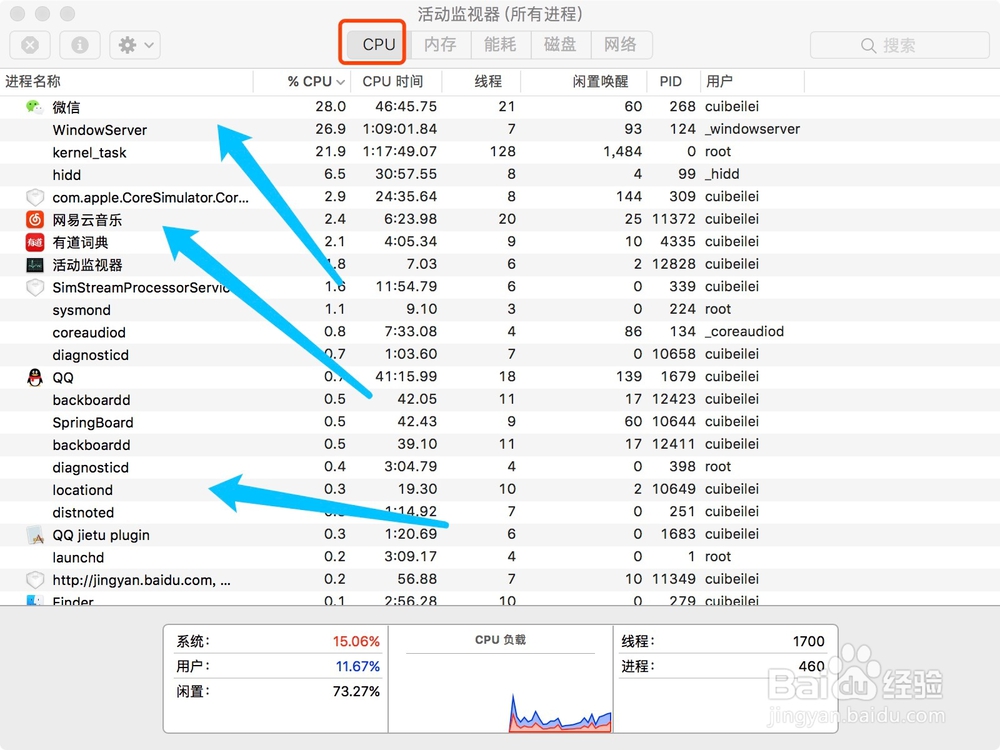The height and width of the screenshot is (750, 1000).
Task: Switch to the 磁盘 tab
Action: (x=561, y=45)
